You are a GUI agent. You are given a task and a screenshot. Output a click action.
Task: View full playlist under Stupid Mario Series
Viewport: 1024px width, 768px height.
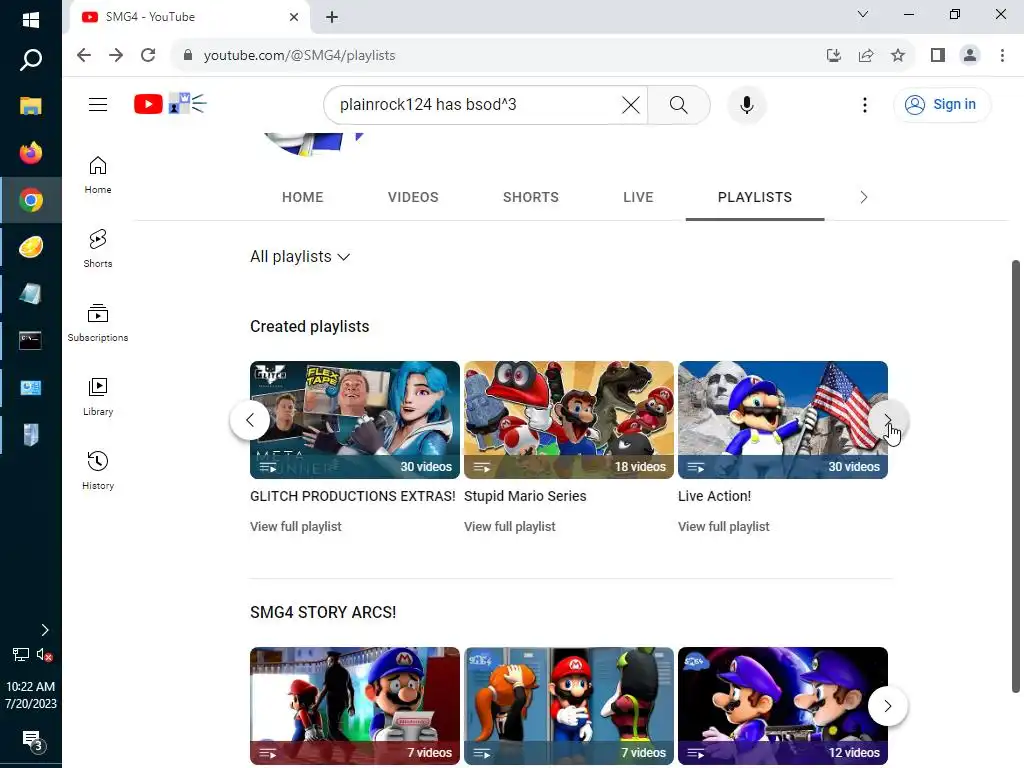coord(510,526)
